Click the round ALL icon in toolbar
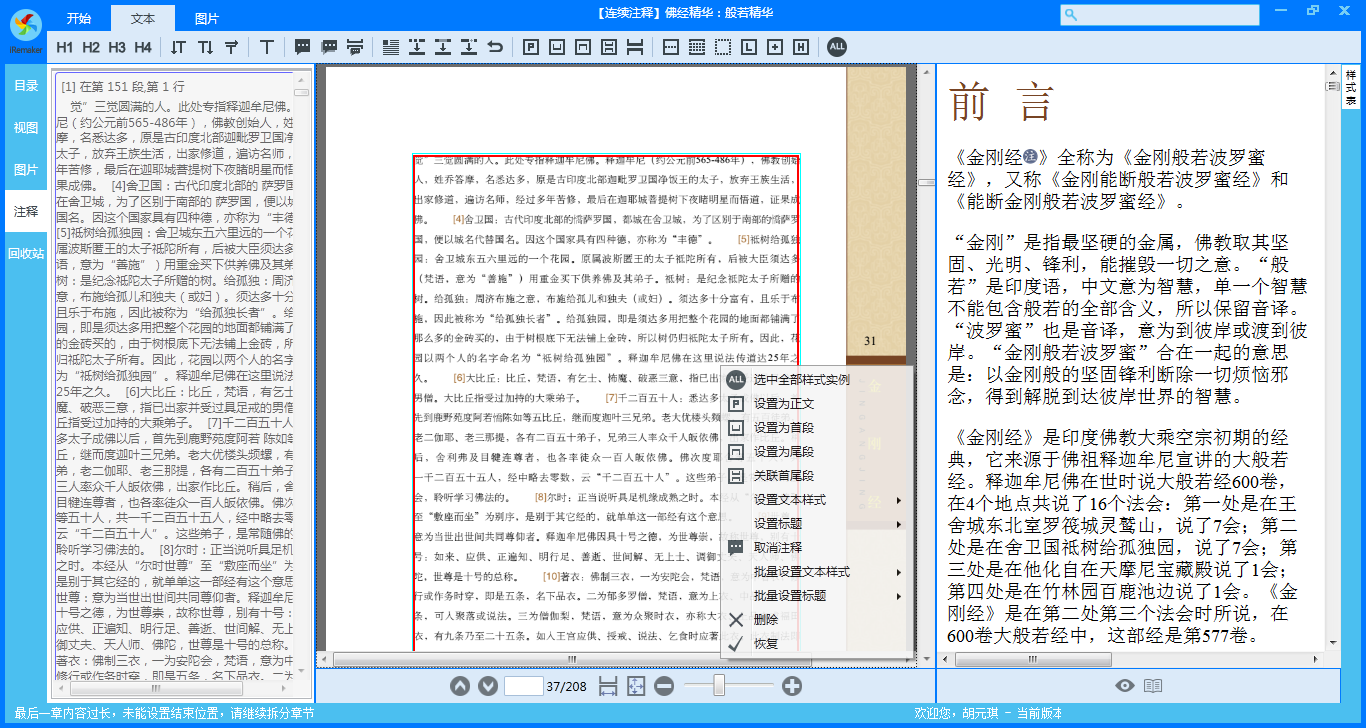The width and height of the screenshot is (1366, 728). [x=837, y=47]
